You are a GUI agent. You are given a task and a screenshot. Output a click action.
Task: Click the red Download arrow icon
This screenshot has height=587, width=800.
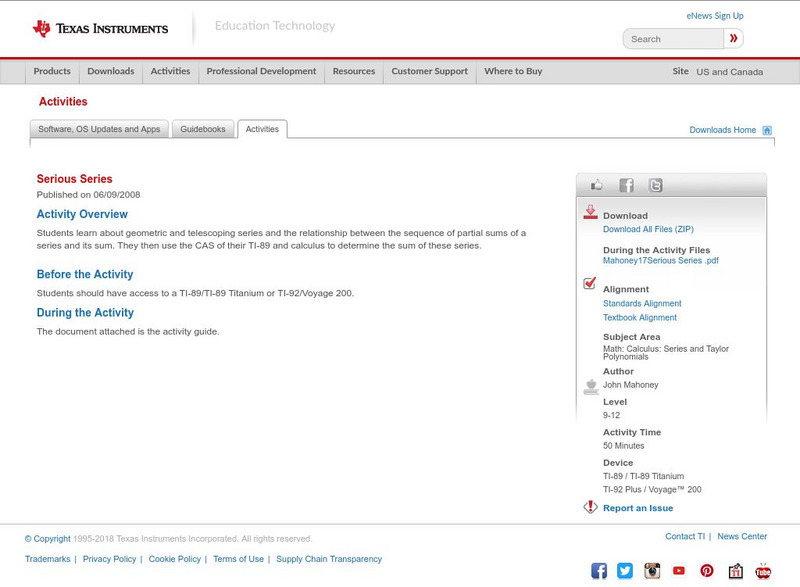[x=589, y=212]
